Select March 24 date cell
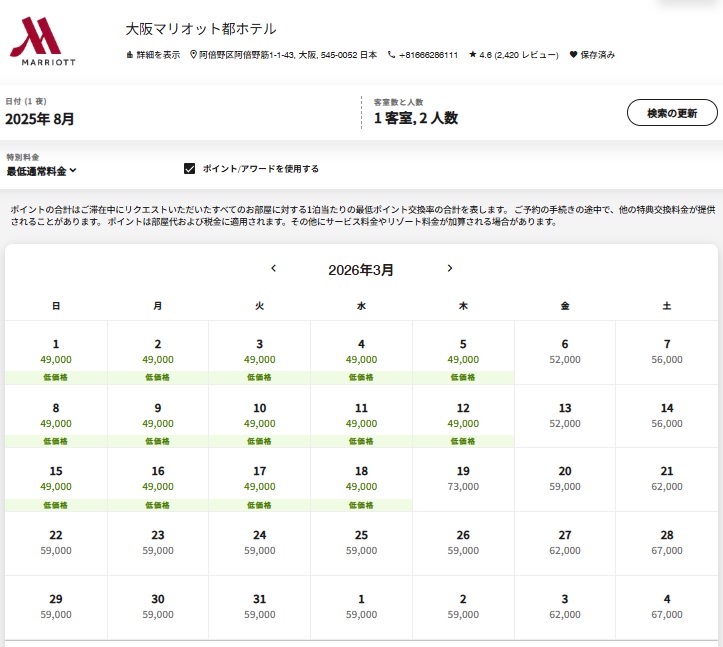Image resolution: width=723 pixels, height=647 pixels. (x=260, y=543)
